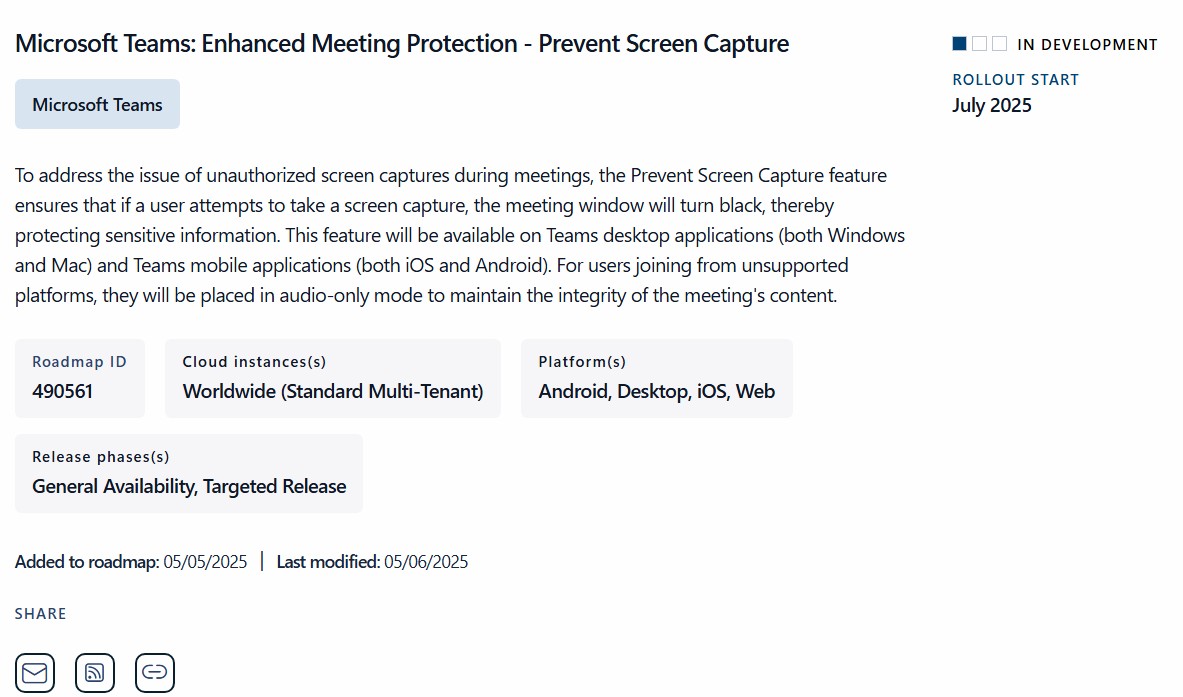
Task: Click the Android, Desktop, iOS, Web platforms value
Action: 656,391
